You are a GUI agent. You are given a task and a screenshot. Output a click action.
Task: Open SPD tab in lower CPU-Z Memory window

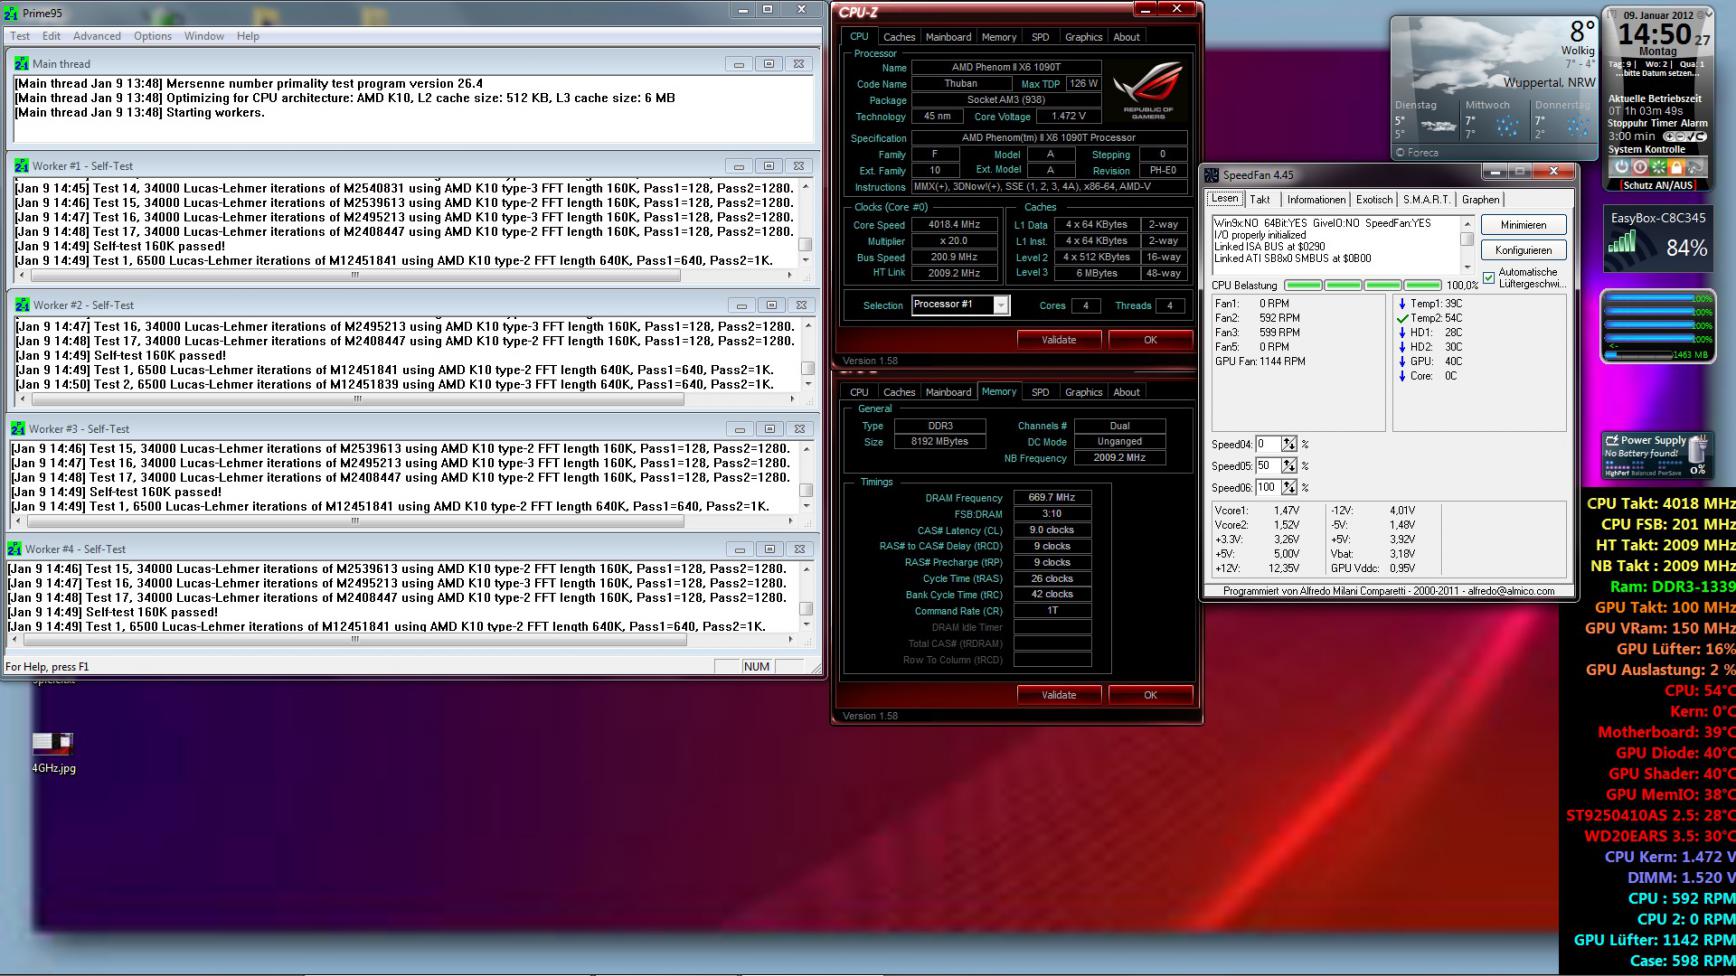[1040, 393]
